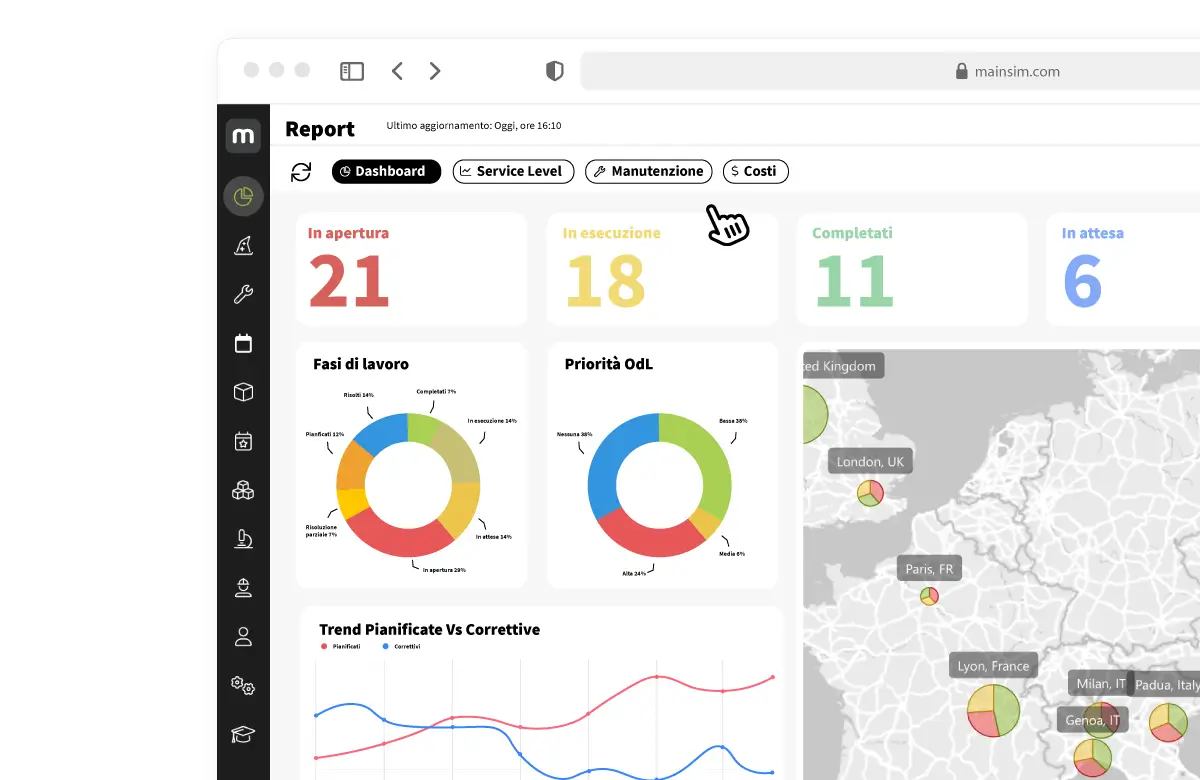The height and width of the screenshot is (780, 1200).
Task: Open the pie chart reports sidebar icon
Action: [x=243, y=196]
